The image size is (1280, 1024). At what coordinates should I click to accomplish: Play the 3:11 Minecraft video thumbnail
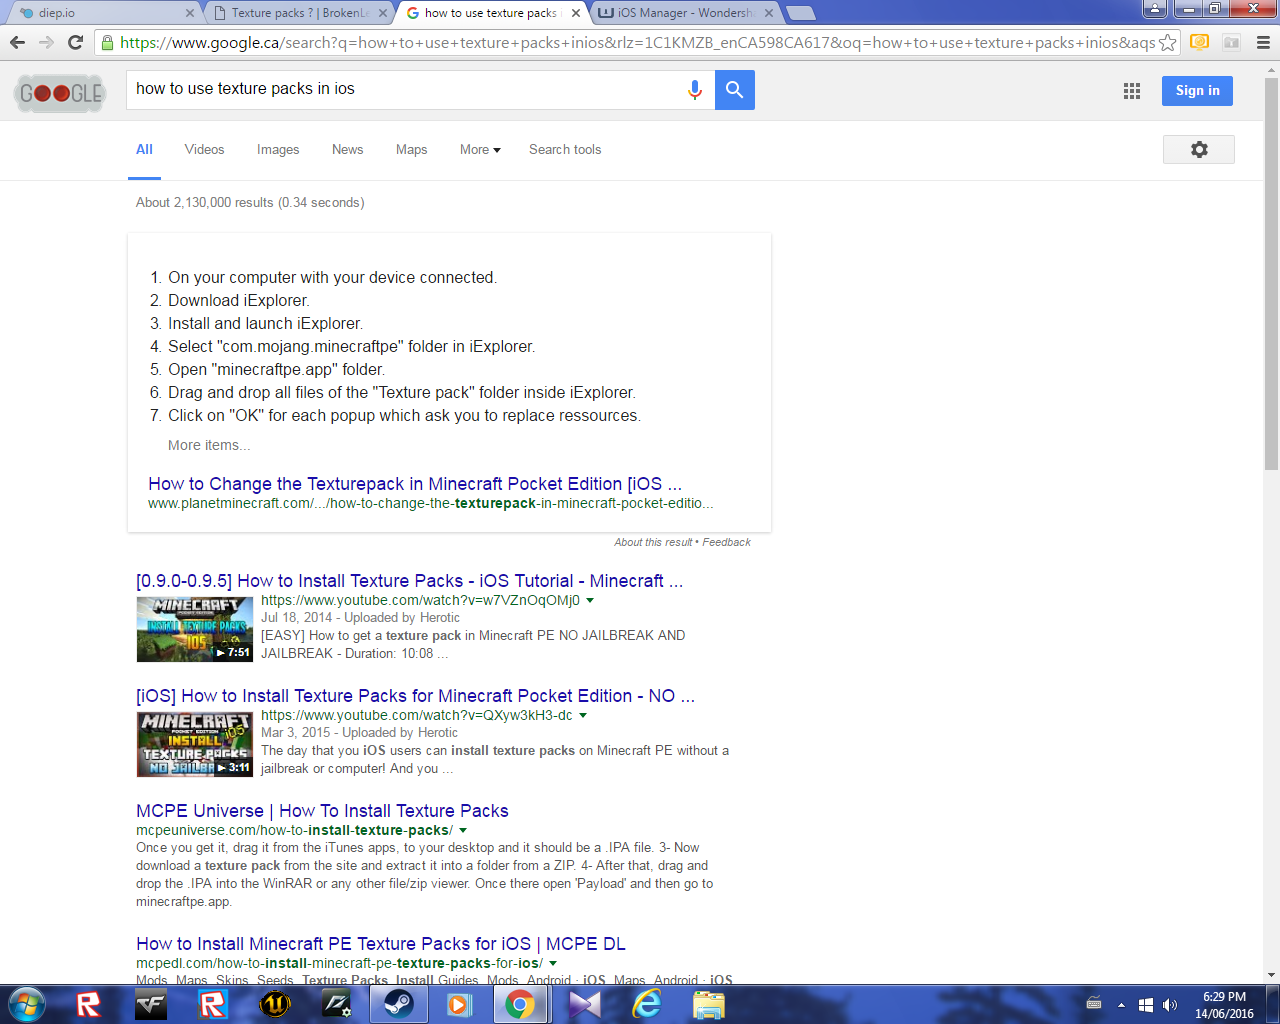[x=194, y=744]
